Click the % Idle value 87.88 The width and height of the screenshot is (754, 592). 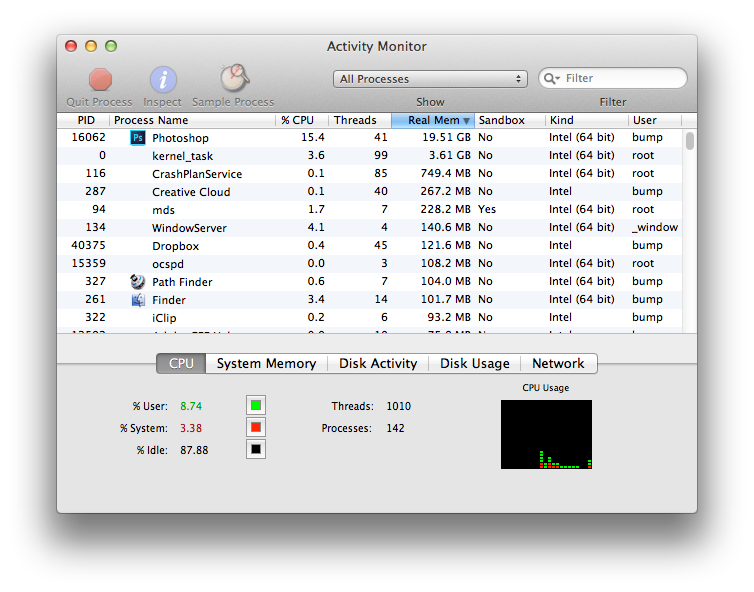pyautogui.click(x=194, y=450)
